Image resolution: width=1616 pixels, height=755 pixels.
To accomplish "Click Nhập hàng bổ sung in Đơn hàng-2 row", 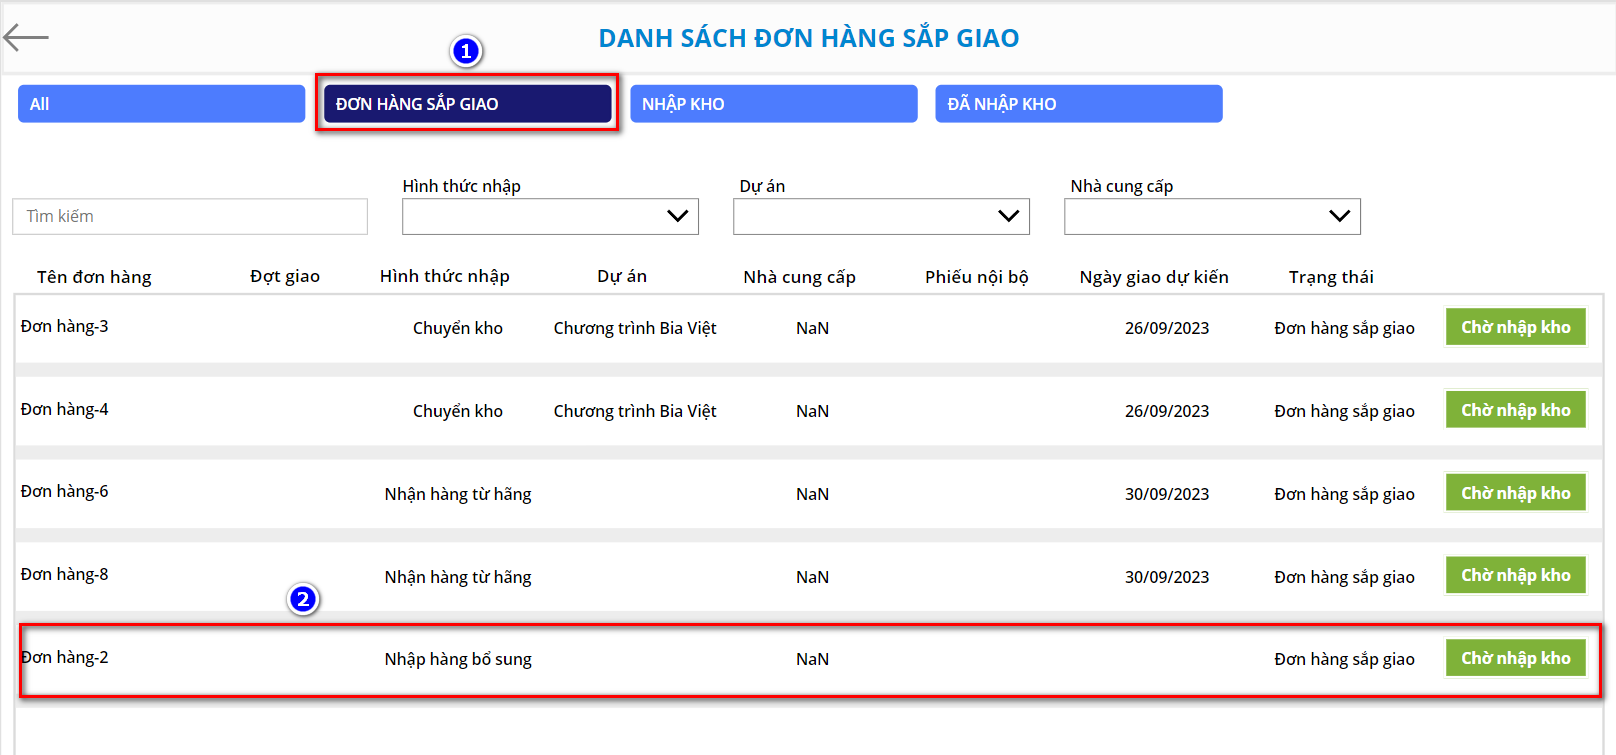I will (x=458, y=659).
